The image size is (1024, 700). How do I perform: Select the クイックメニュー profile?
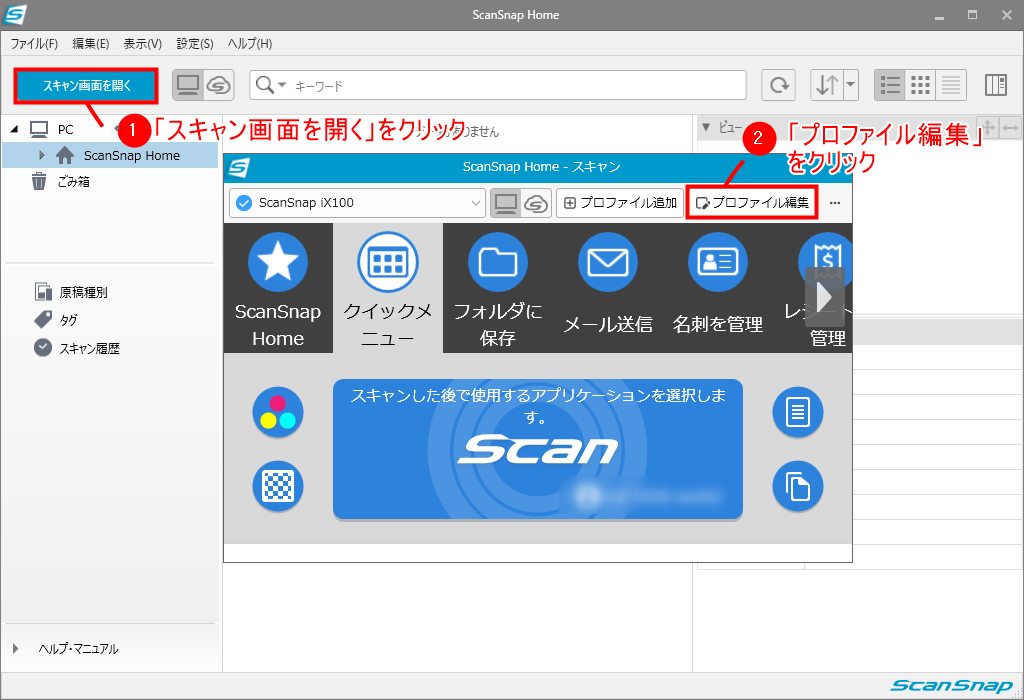(388, 262)
